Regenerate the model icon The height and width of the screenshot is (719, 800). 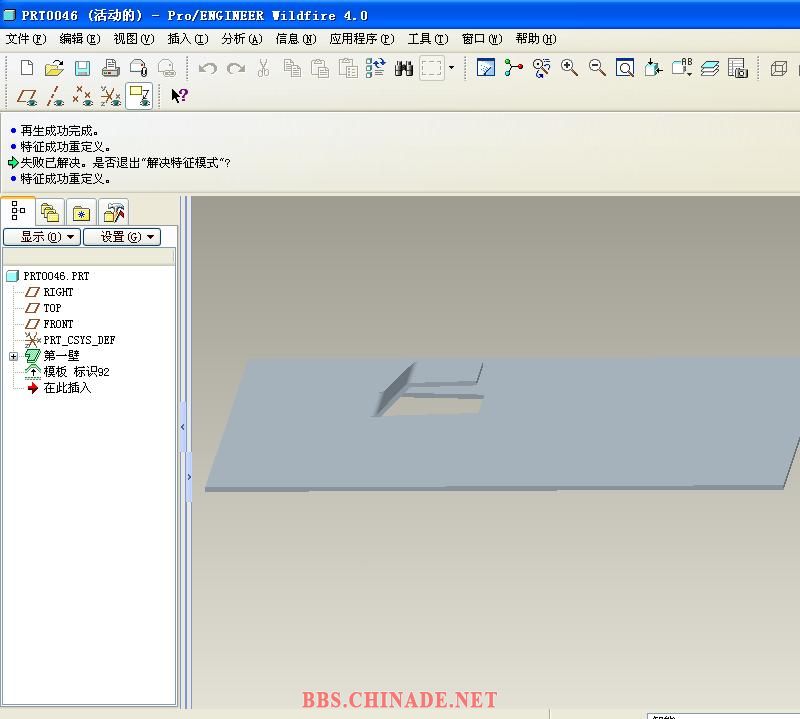376,68
